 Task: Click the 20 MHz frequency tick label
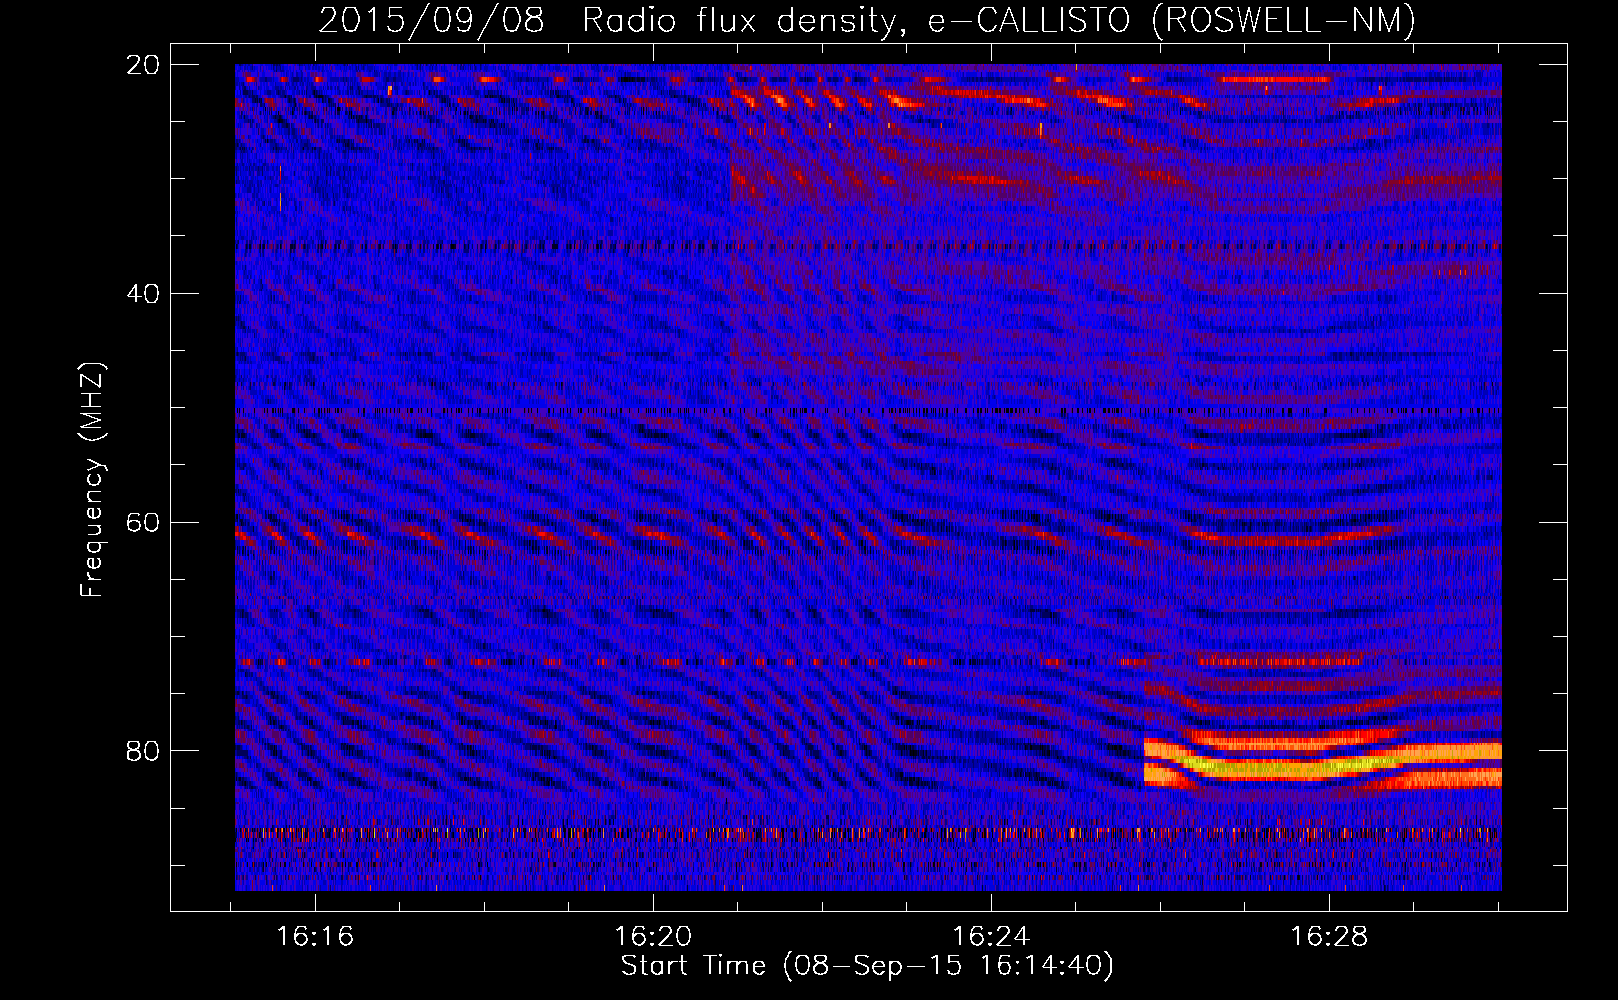pos(143,65)
